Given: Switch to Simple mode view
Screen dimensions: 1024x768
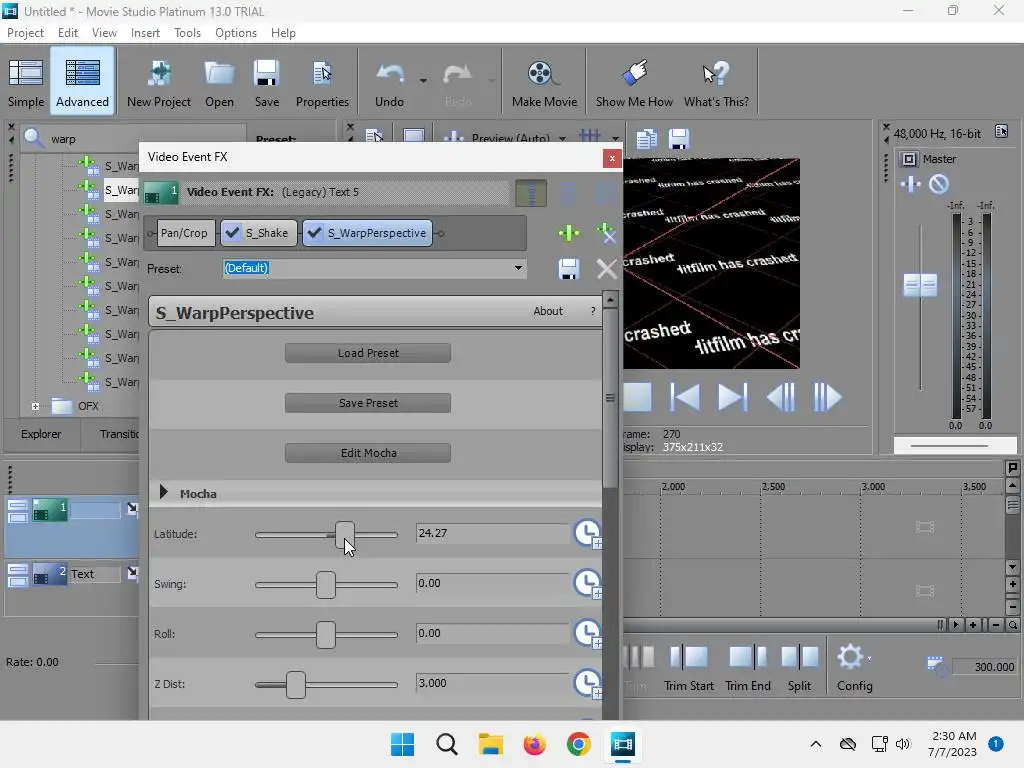Looking at the screenshot, I should [26, 82].
